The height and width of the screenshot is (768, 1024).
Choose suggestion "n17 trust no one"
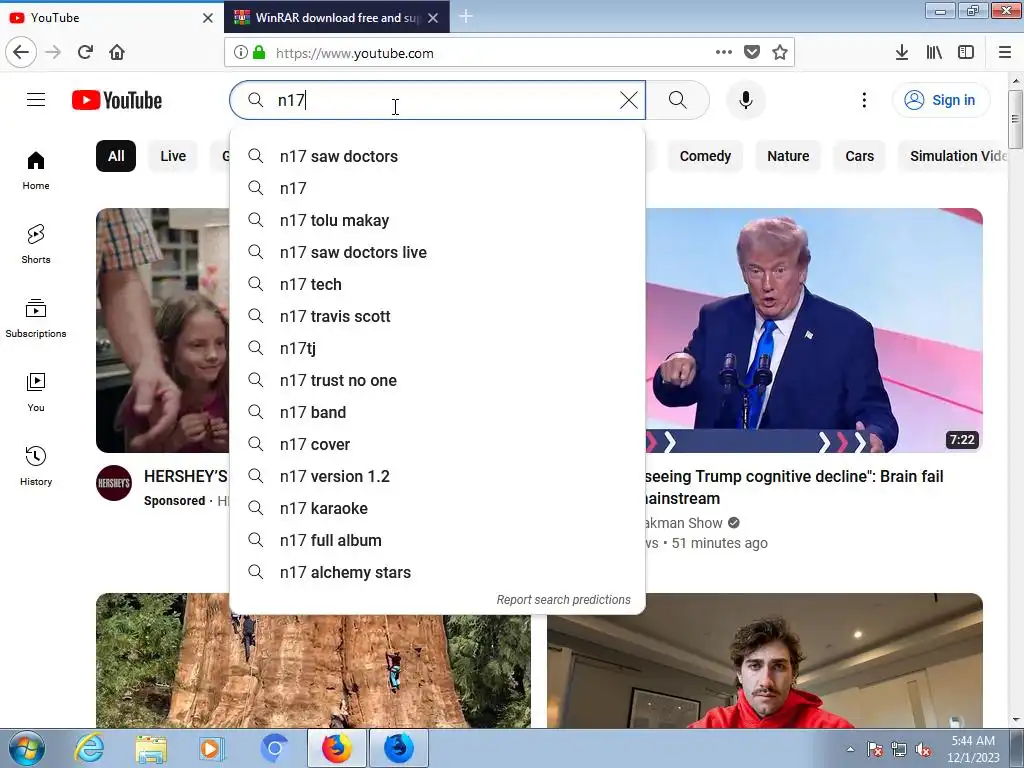click(438, 380)
